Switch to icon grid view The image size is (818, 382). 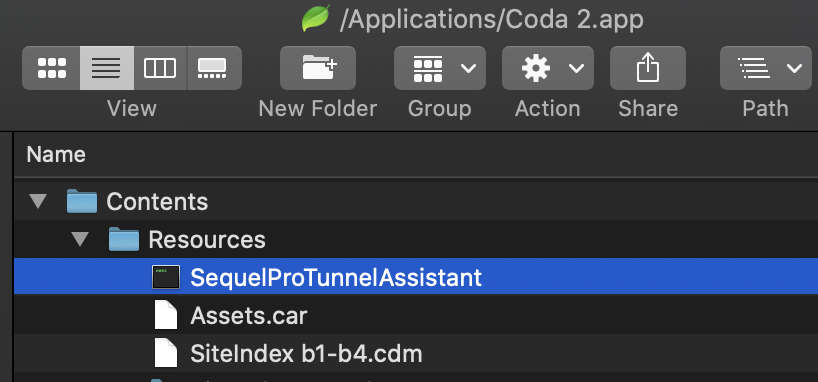click(52, 68)
